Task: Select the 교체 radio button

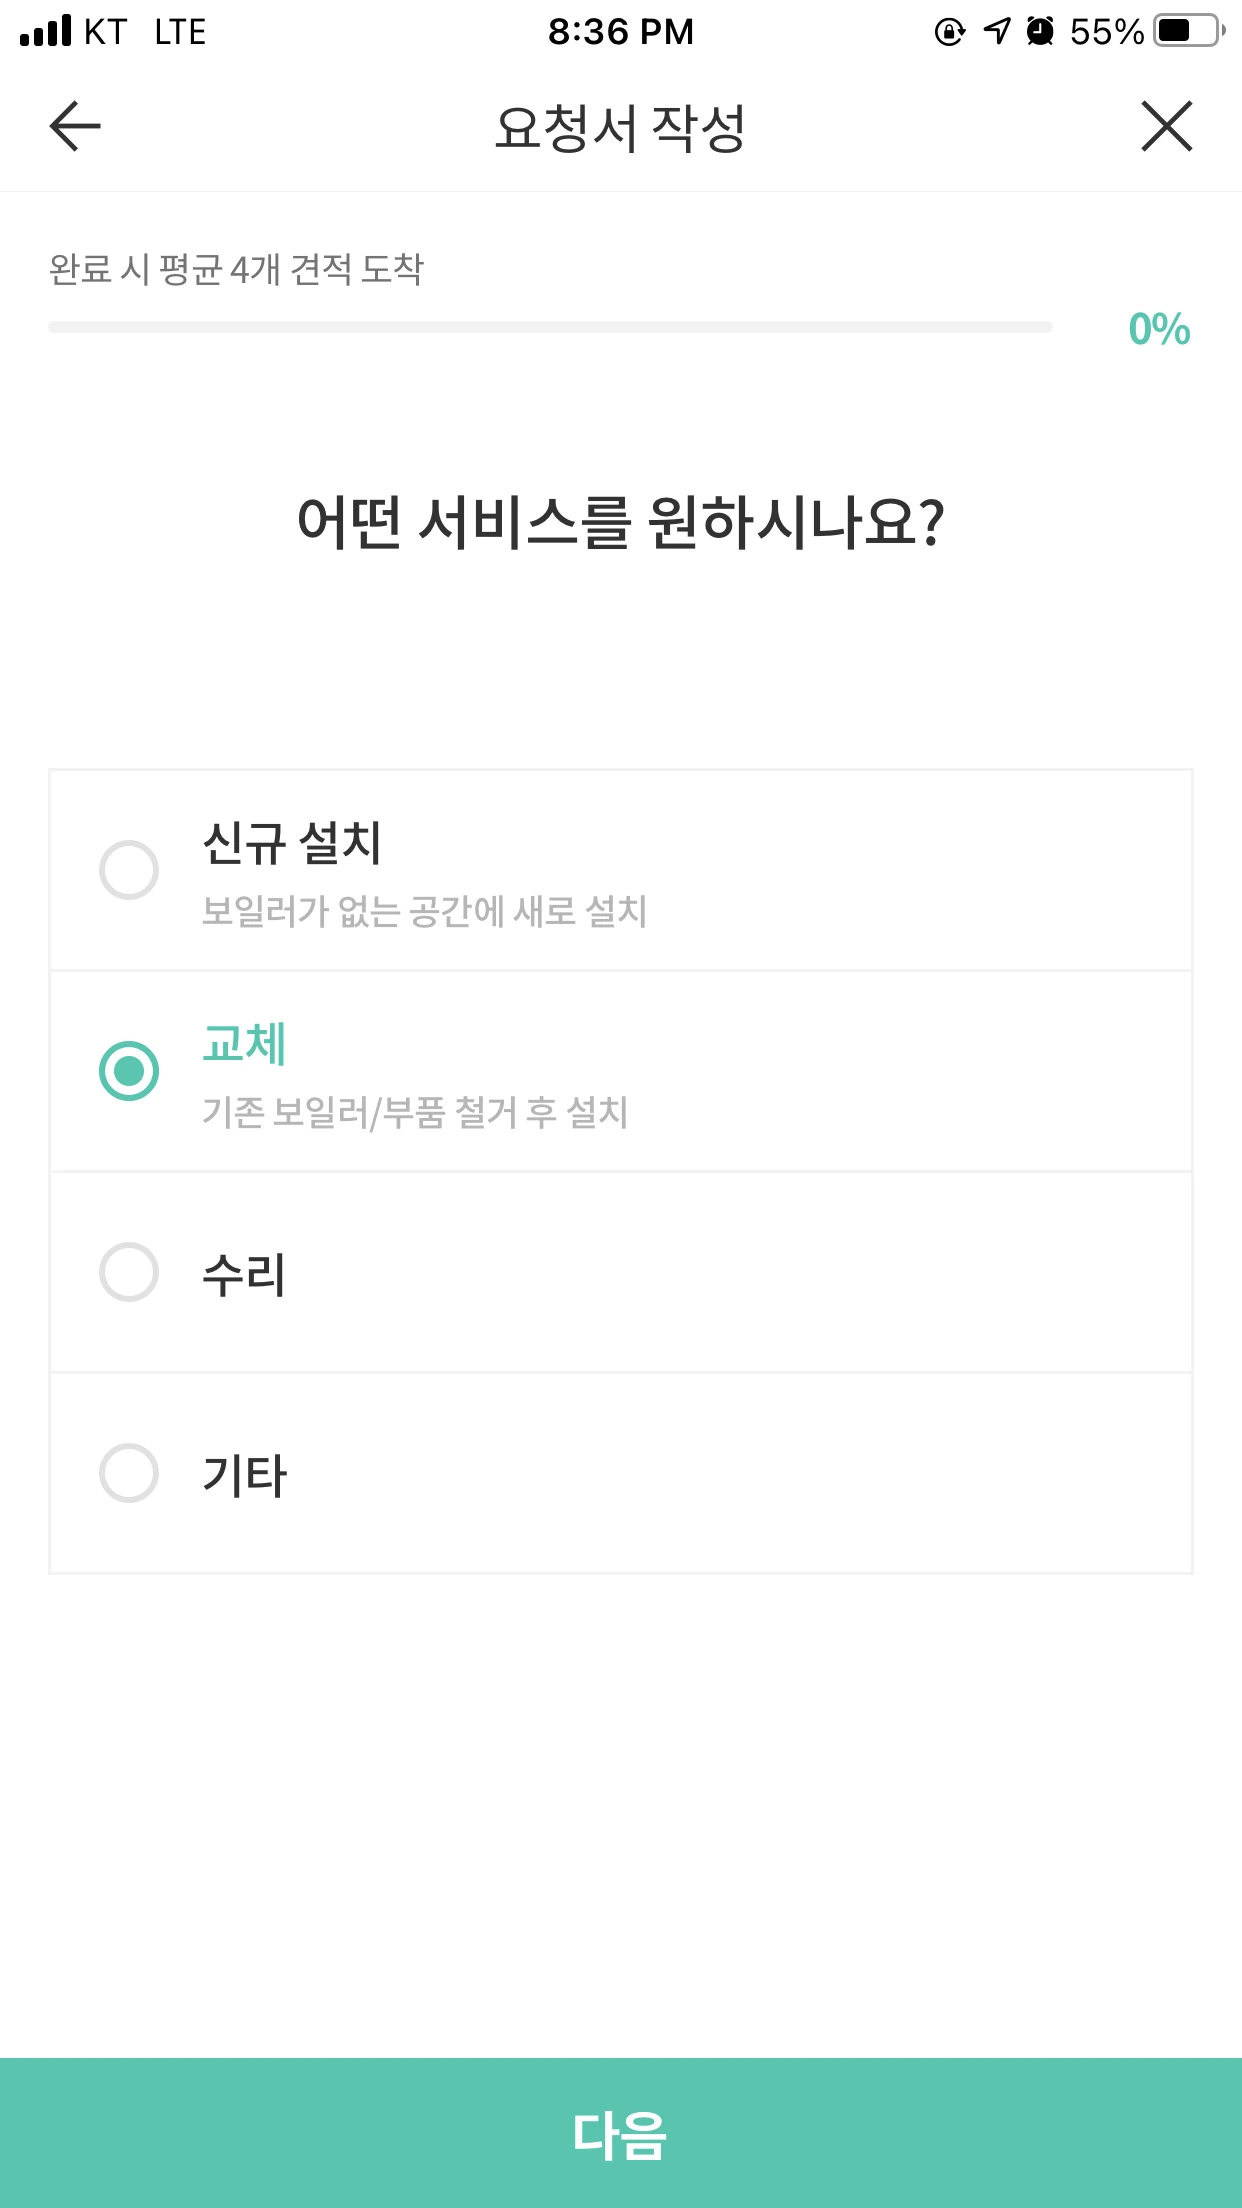Action: point(129,1071)
